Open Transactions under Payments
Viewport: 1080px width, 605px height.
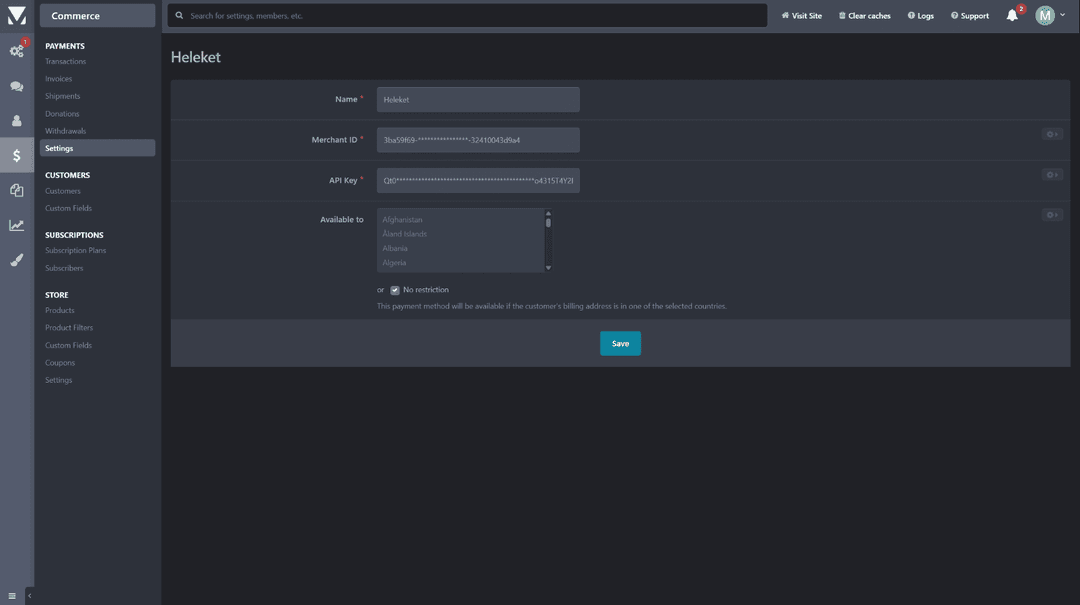(65, 62)
